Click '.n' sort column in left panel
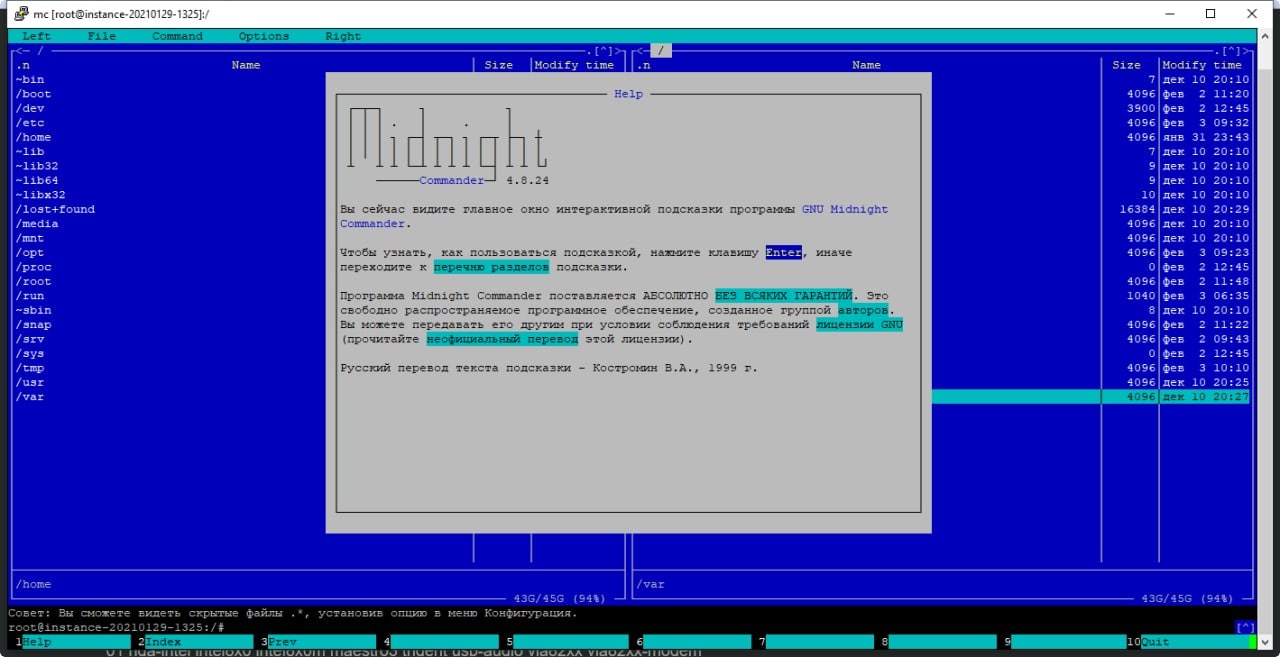Image resolution: width=1280 pixels, height=657 pixels. point(23,65)
